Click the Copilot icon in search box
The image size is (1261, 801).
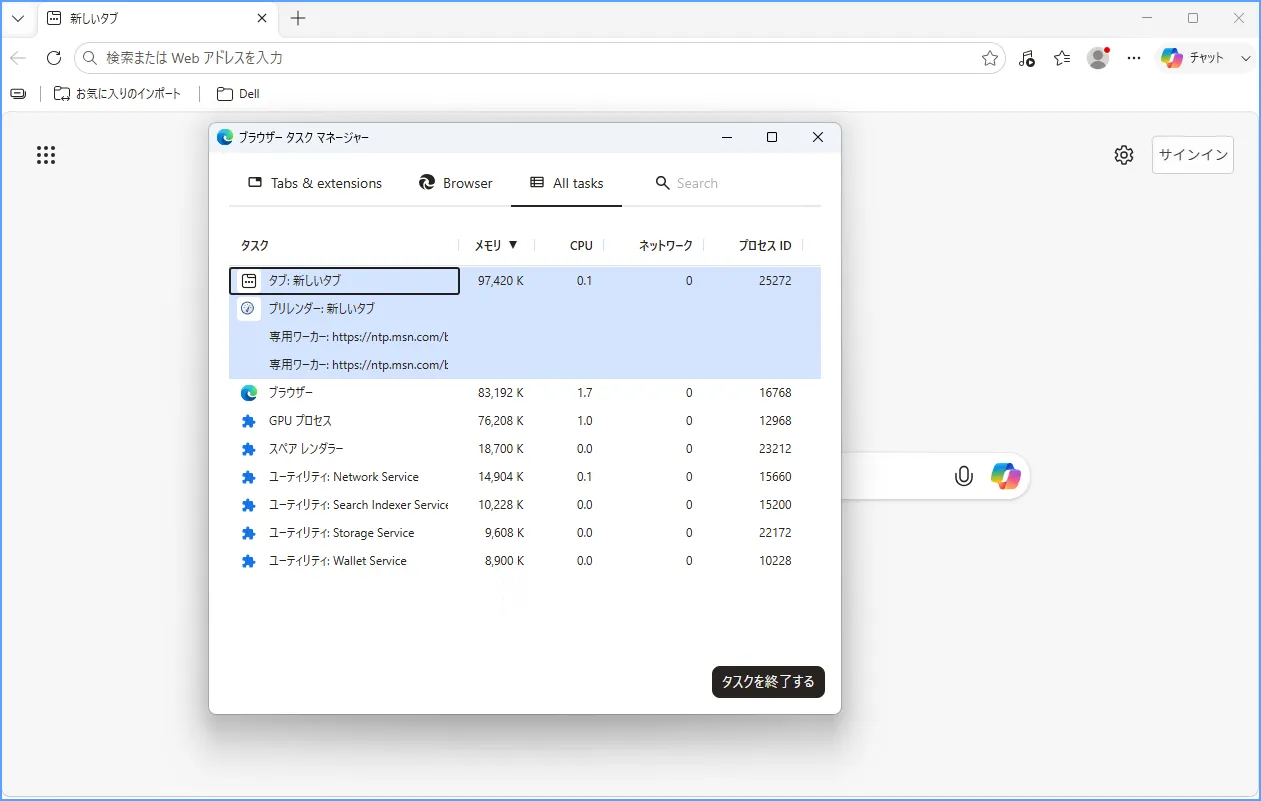(x=1006, y=476)
